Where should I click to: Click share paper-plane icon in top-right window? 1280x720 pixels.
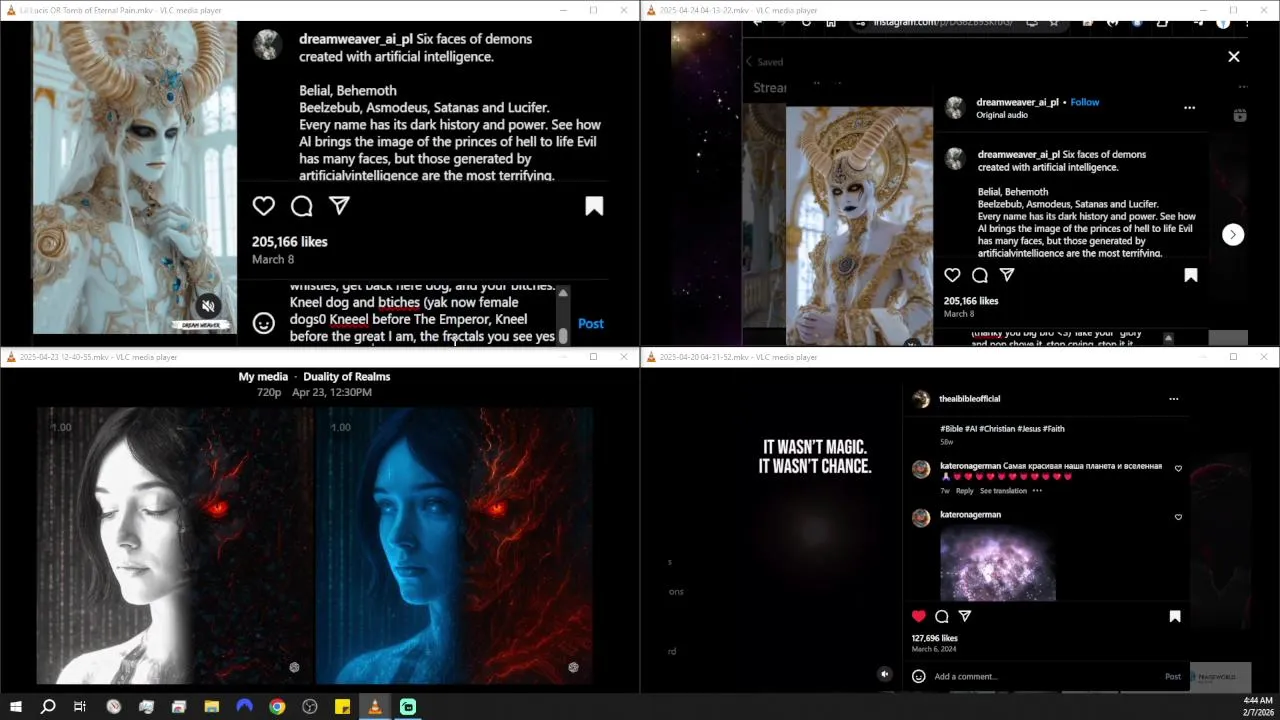pos(1007,275)
